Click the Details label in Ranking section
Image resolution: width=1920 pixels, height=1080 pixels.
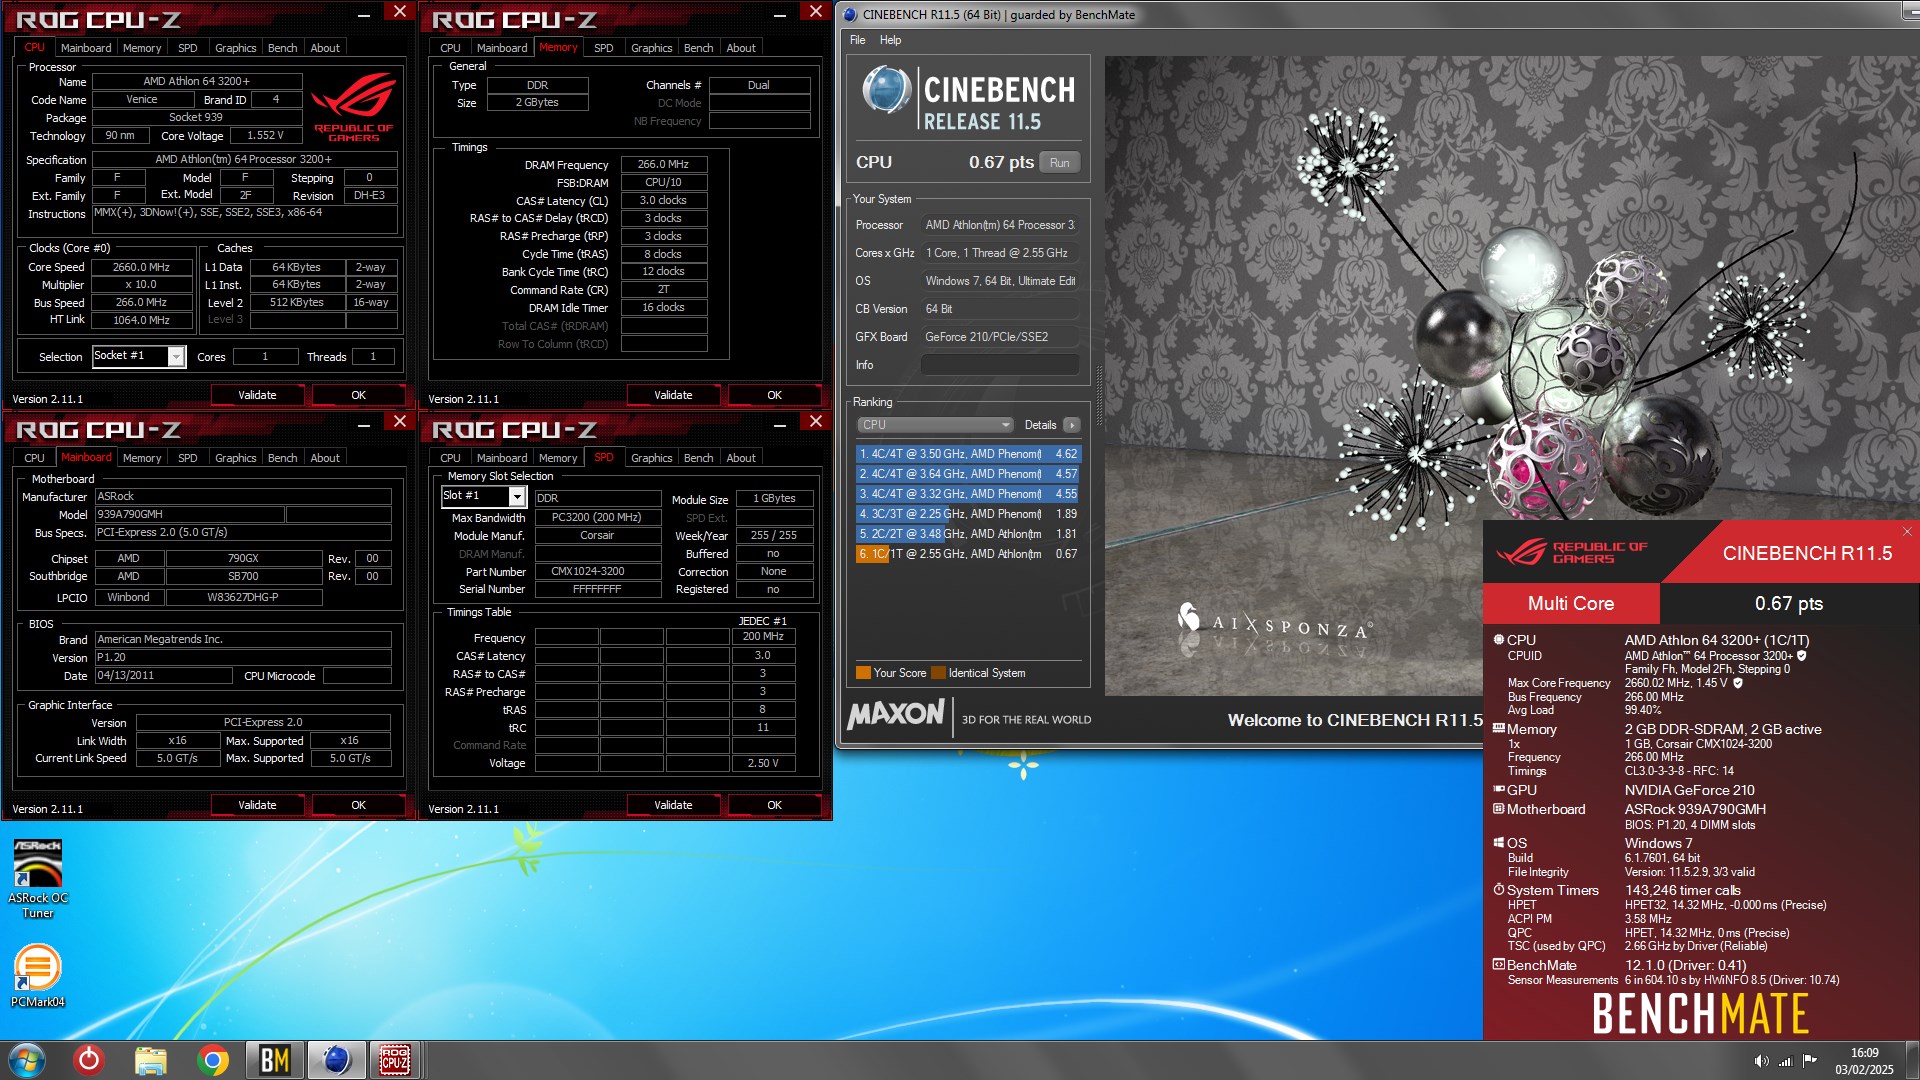point(1040,425)
